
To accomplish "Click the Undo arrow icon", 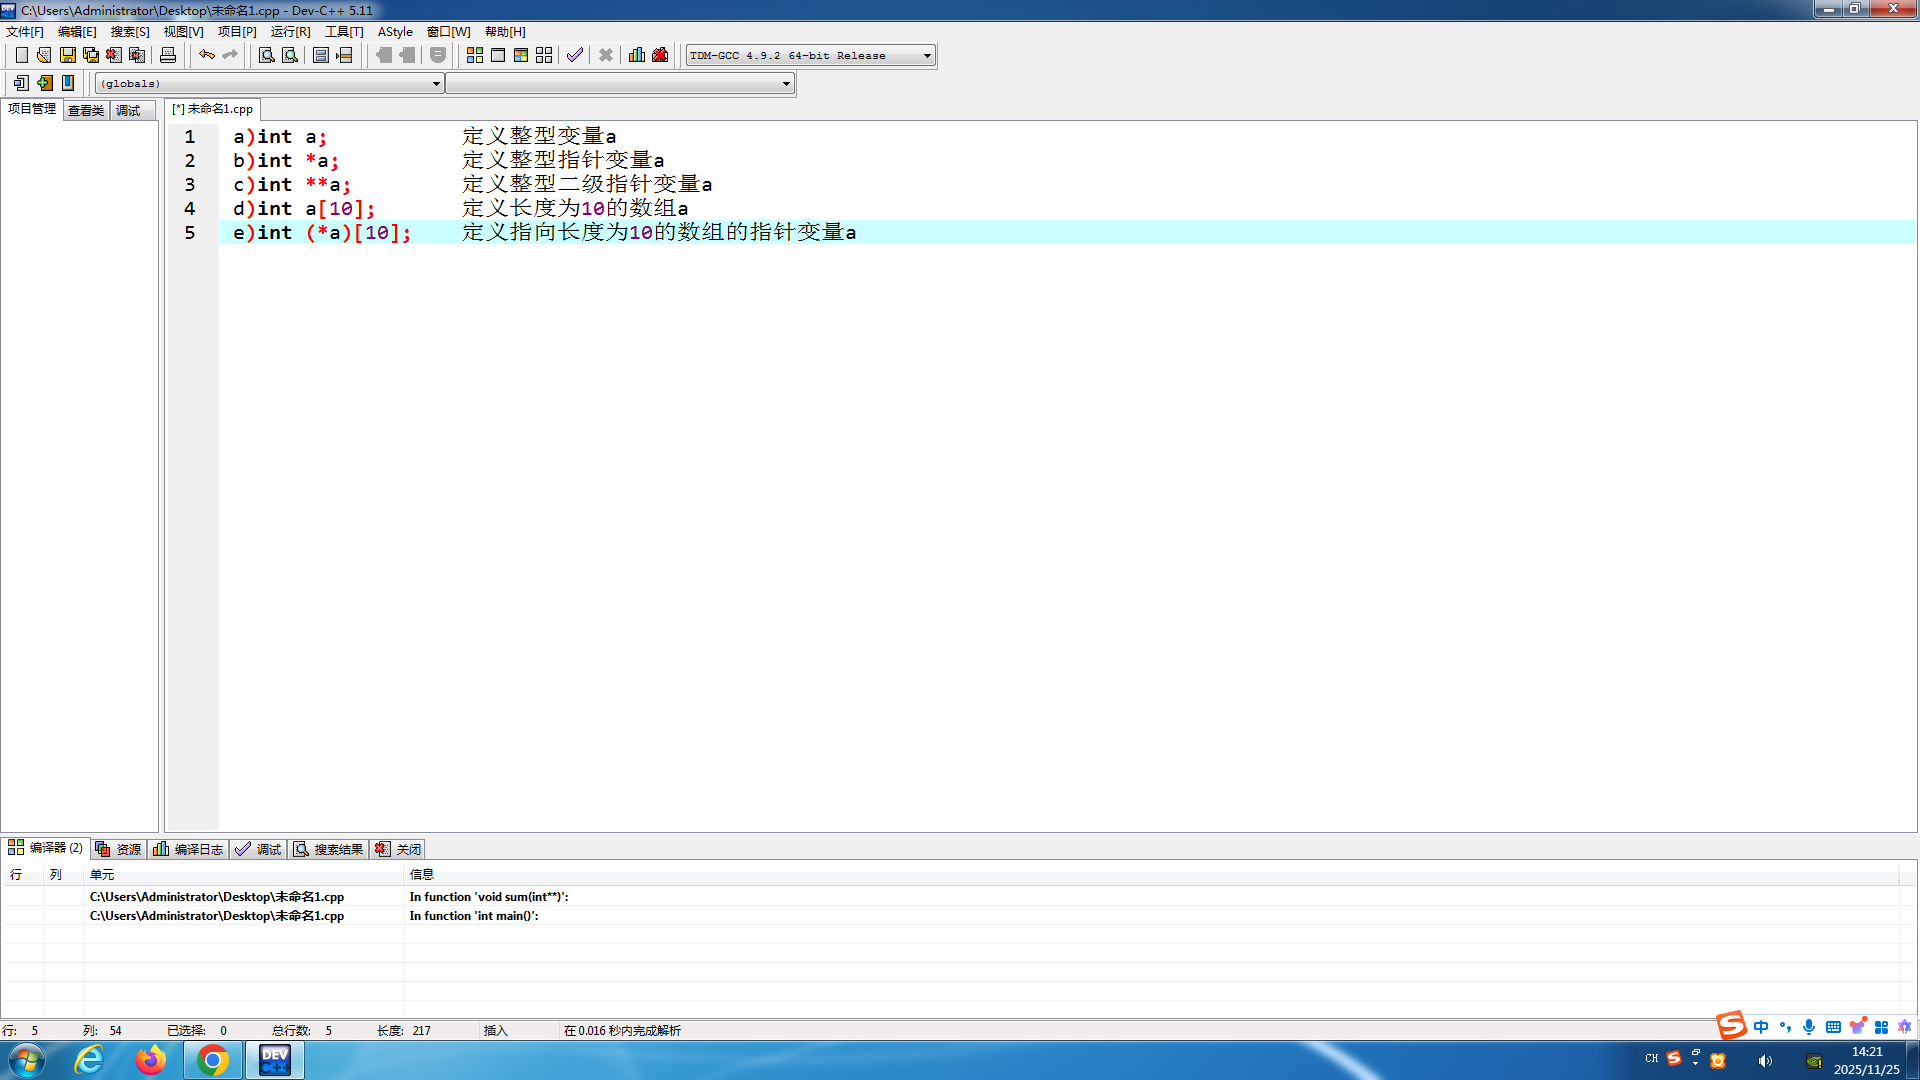I will click(206, 55).
